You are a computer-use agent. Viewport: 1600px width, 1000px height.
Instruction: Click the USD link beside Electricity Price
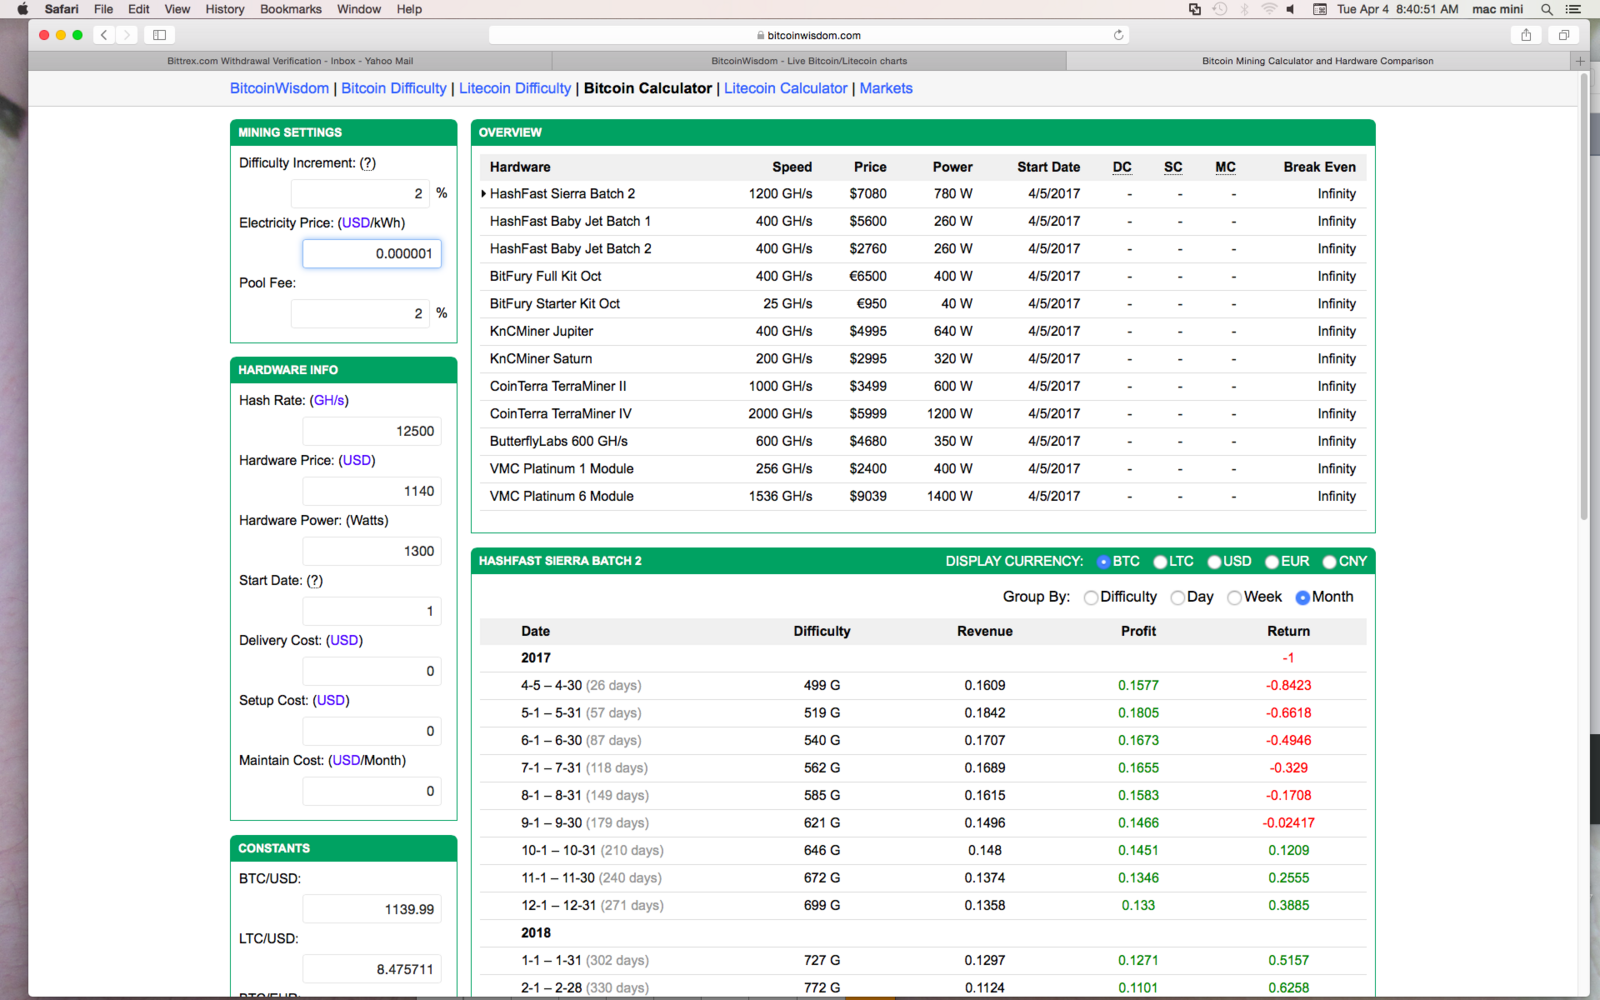point(356,223)
